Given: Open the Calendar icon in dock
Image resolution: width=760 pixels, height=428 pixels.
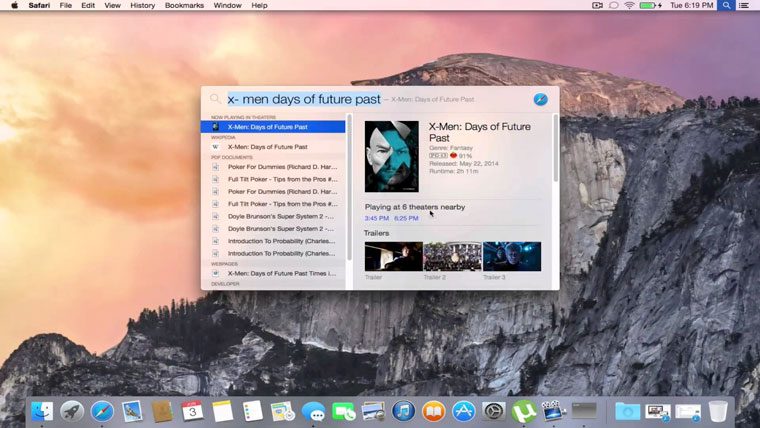Looking at the screenshot, I should tap(192, 410).
